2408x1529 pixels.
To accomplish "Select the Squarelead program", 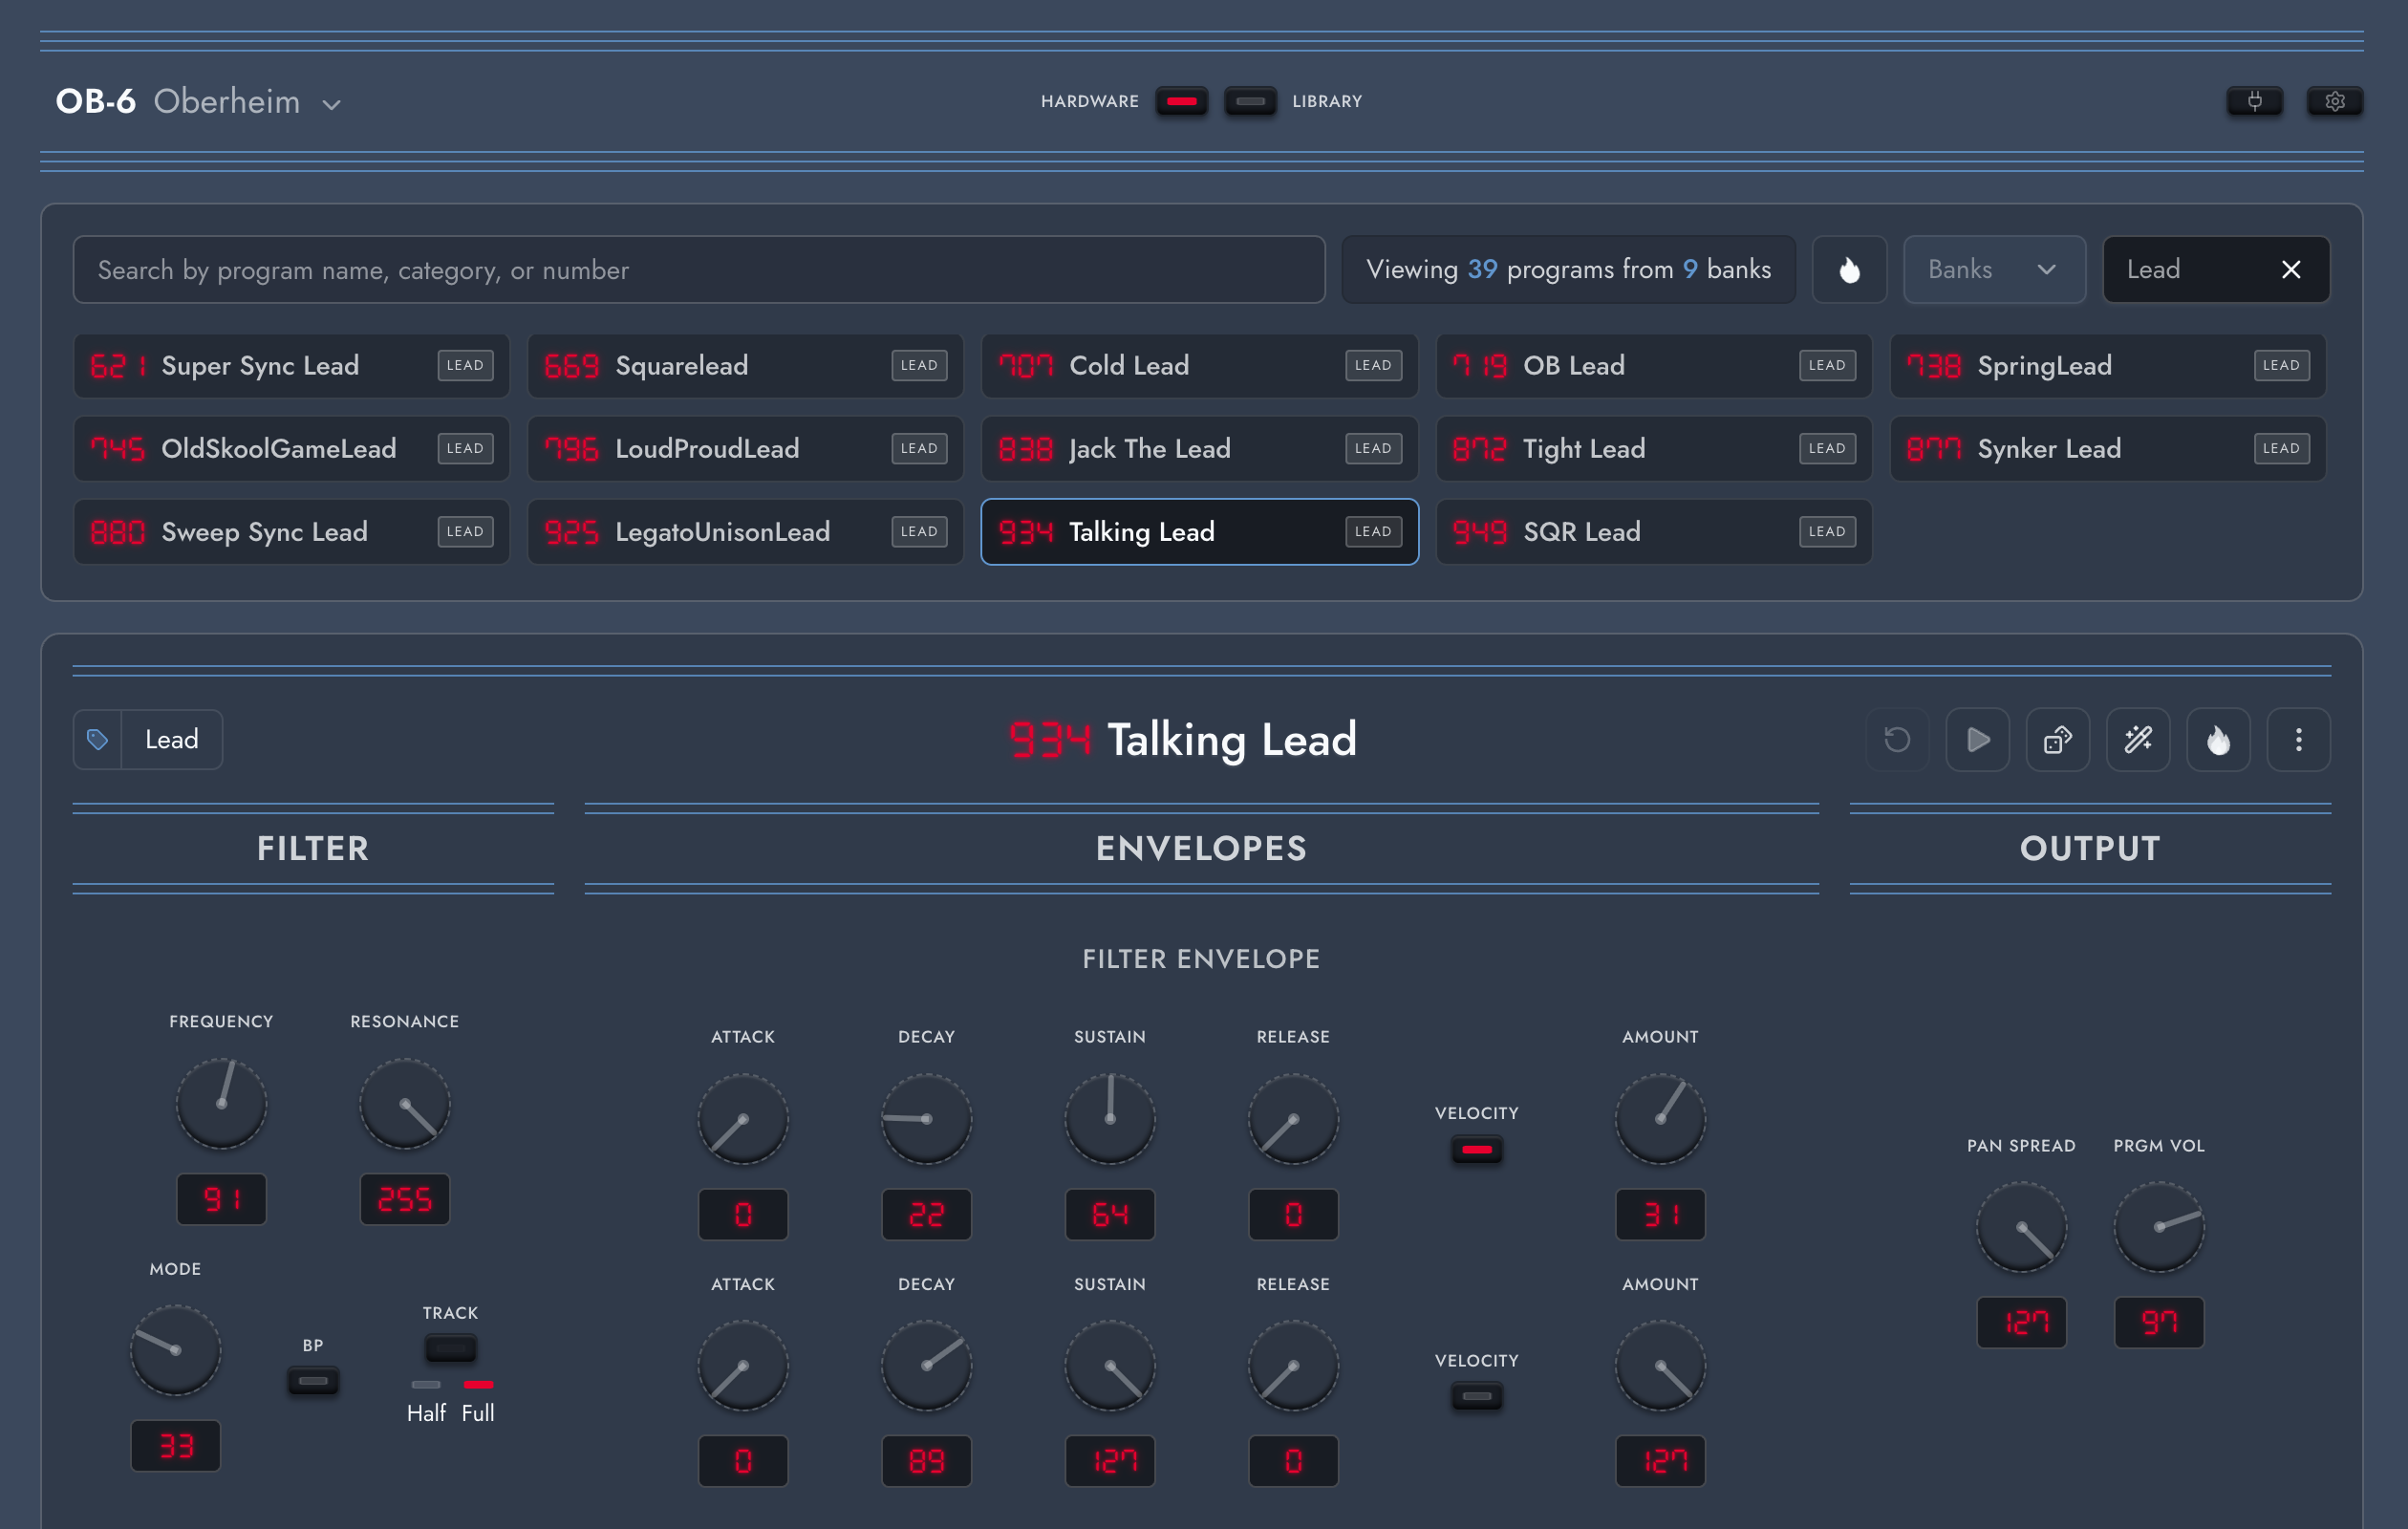I will coord(745,365).
